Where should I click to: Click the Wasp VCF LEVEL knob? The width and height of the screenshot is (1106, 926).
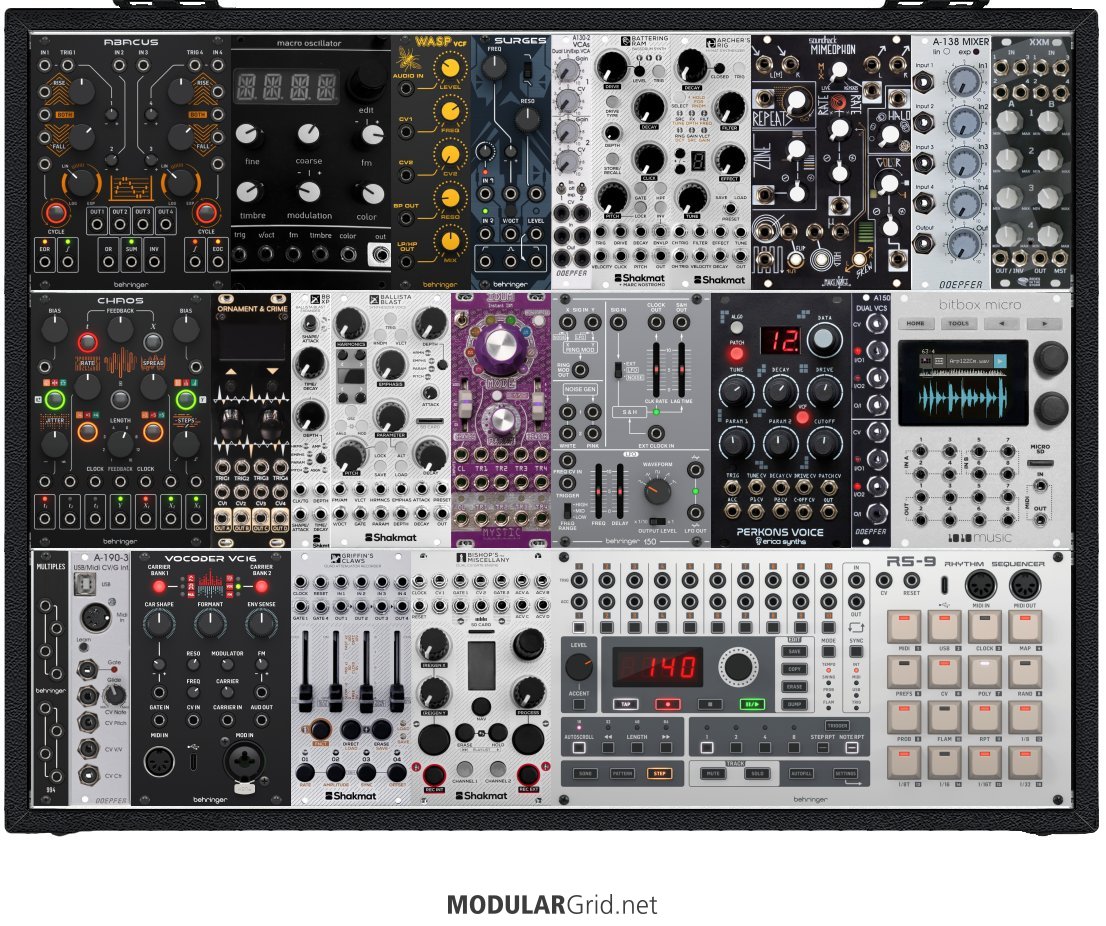point(450,69)
